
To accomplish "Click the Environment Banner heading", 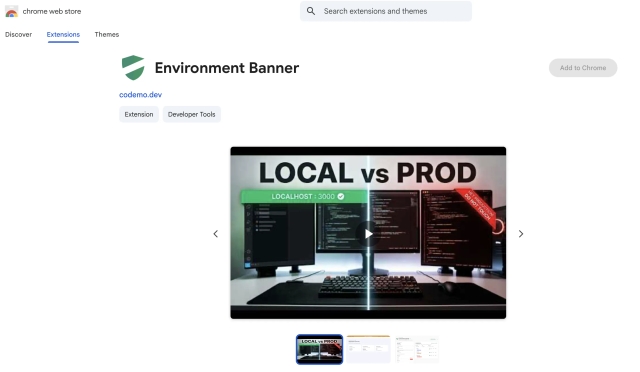I will tap(227, 68).
